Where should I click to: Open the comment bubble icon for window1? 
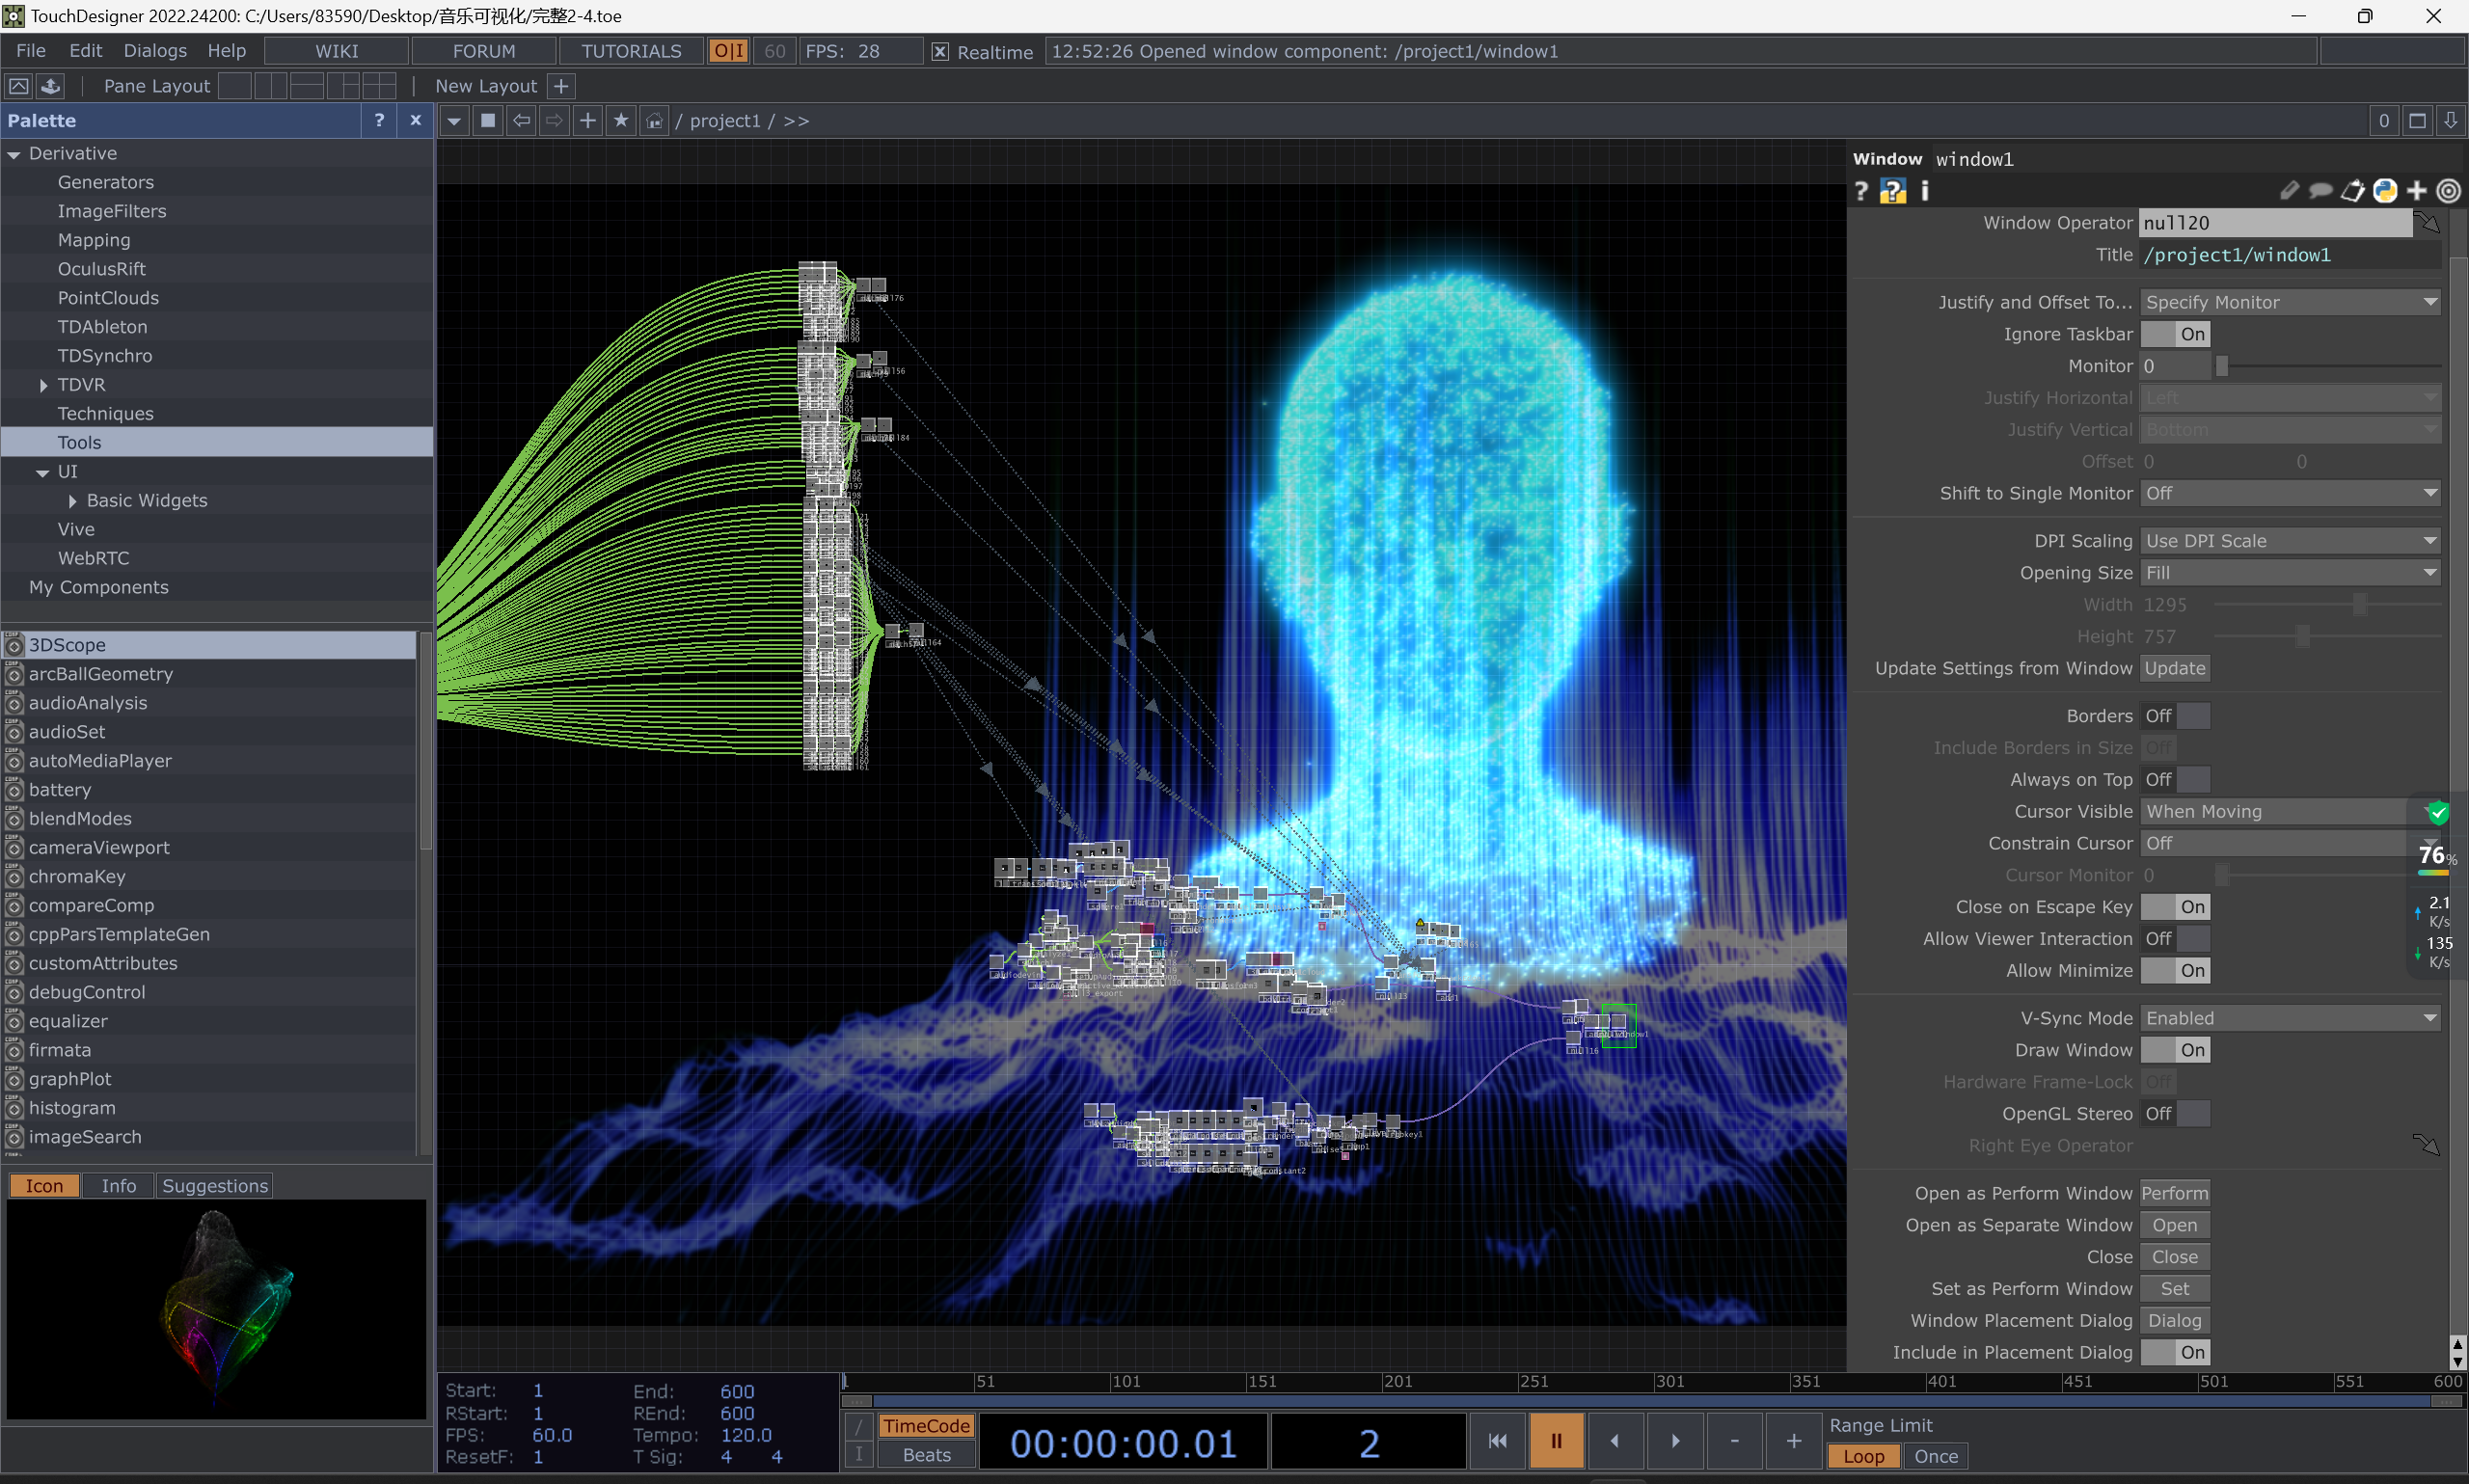pyautogui.click(x=2320, y=191)
